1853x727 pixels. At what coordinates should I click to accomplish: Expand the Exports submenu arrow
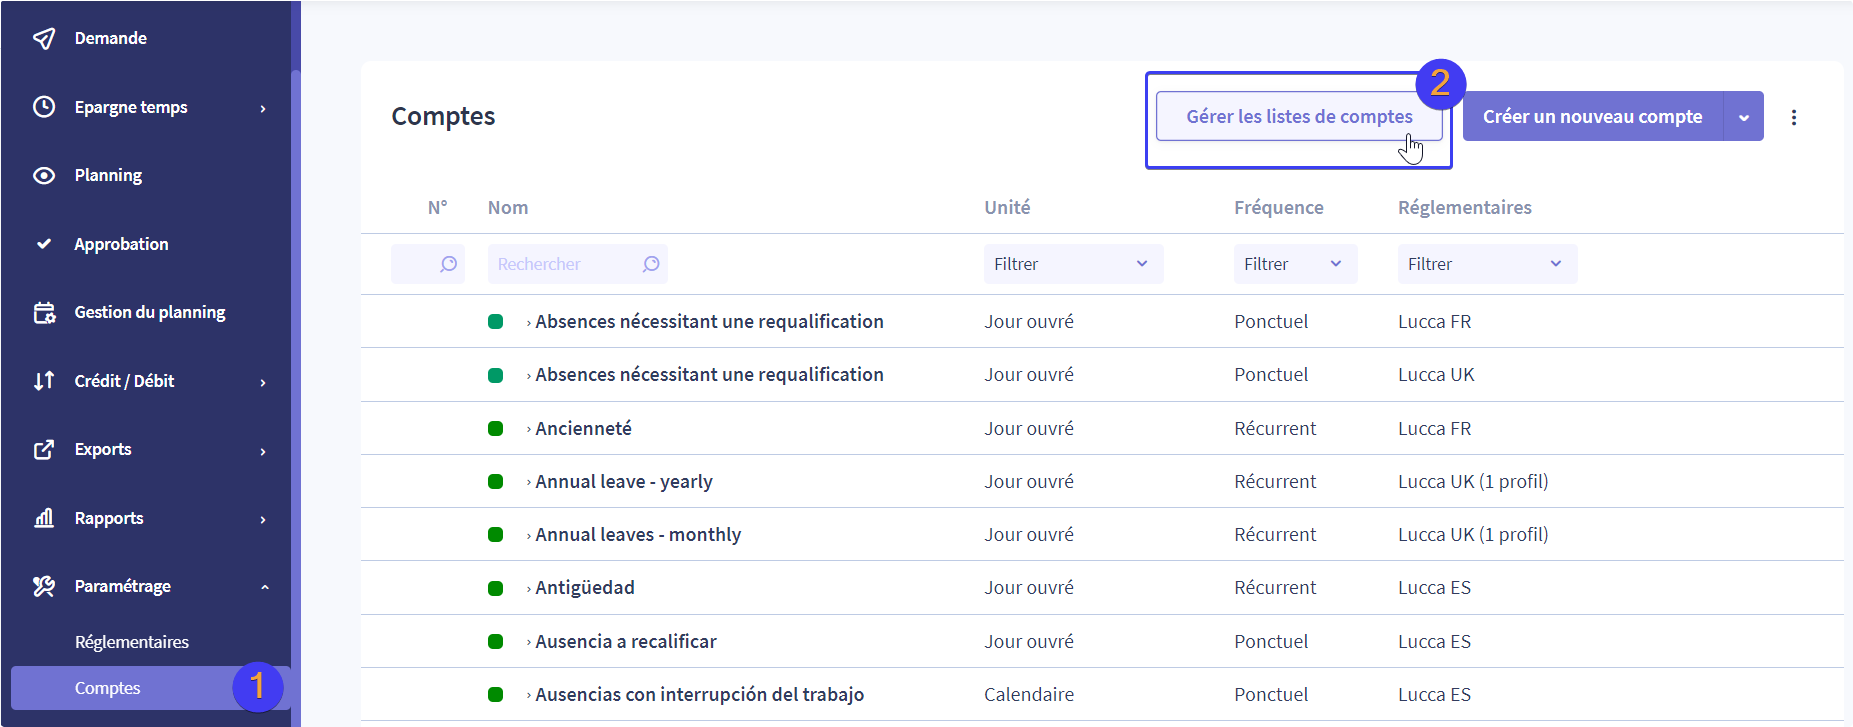263,451
